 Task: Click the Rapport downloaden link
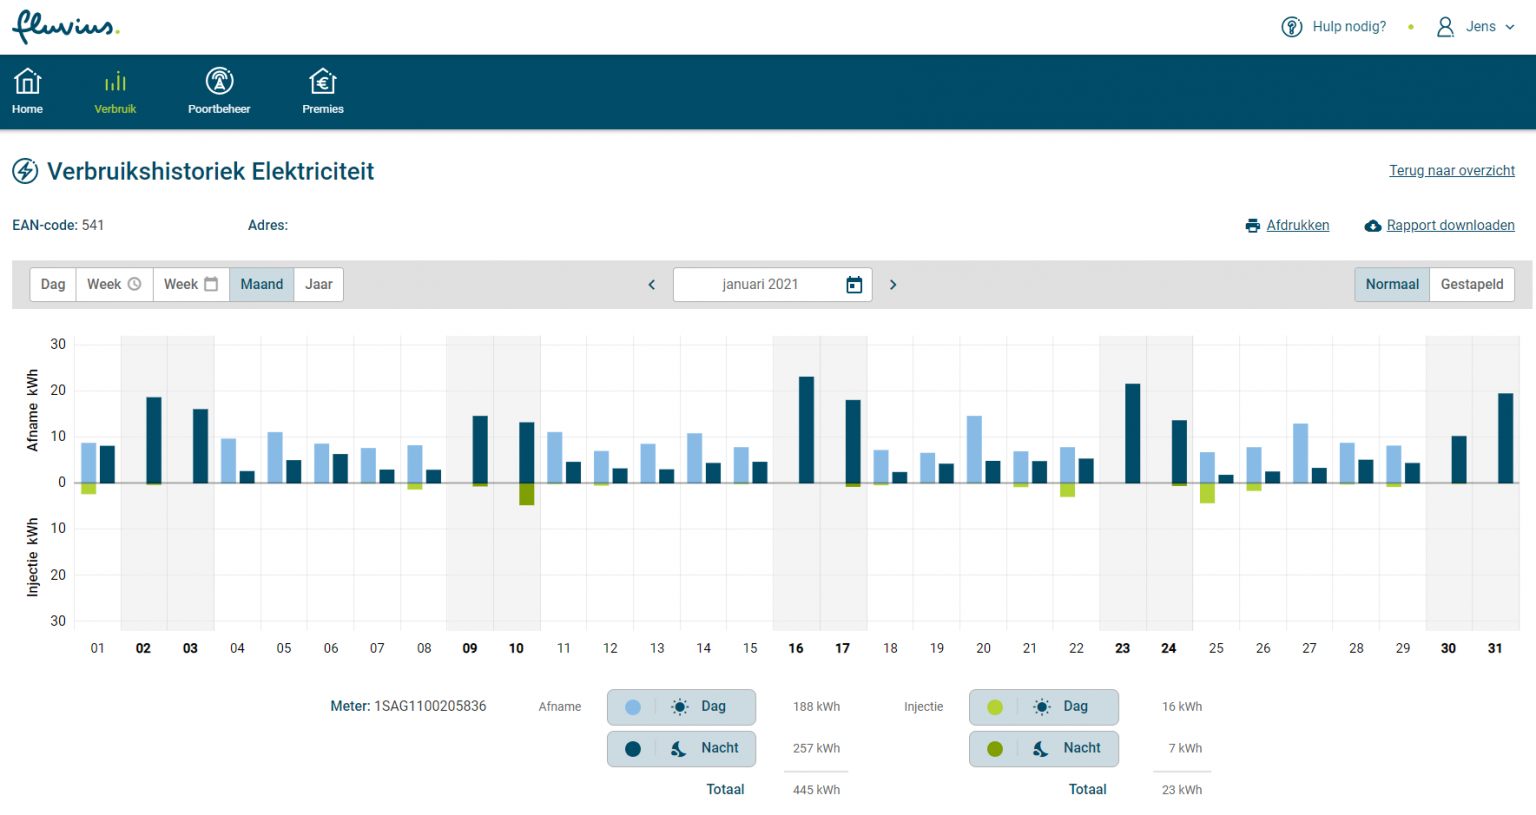(1450, 225)
